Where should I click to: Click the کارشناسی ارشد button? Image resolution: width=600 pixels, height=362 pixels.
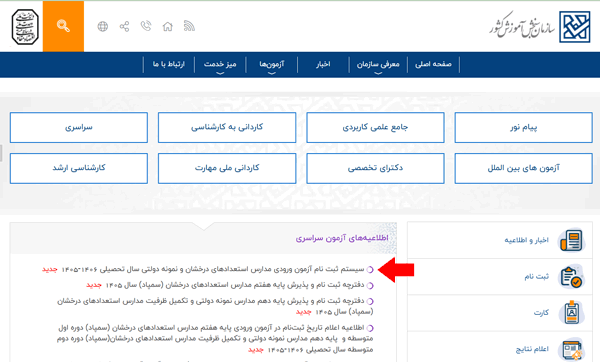(x=79, y=168)
